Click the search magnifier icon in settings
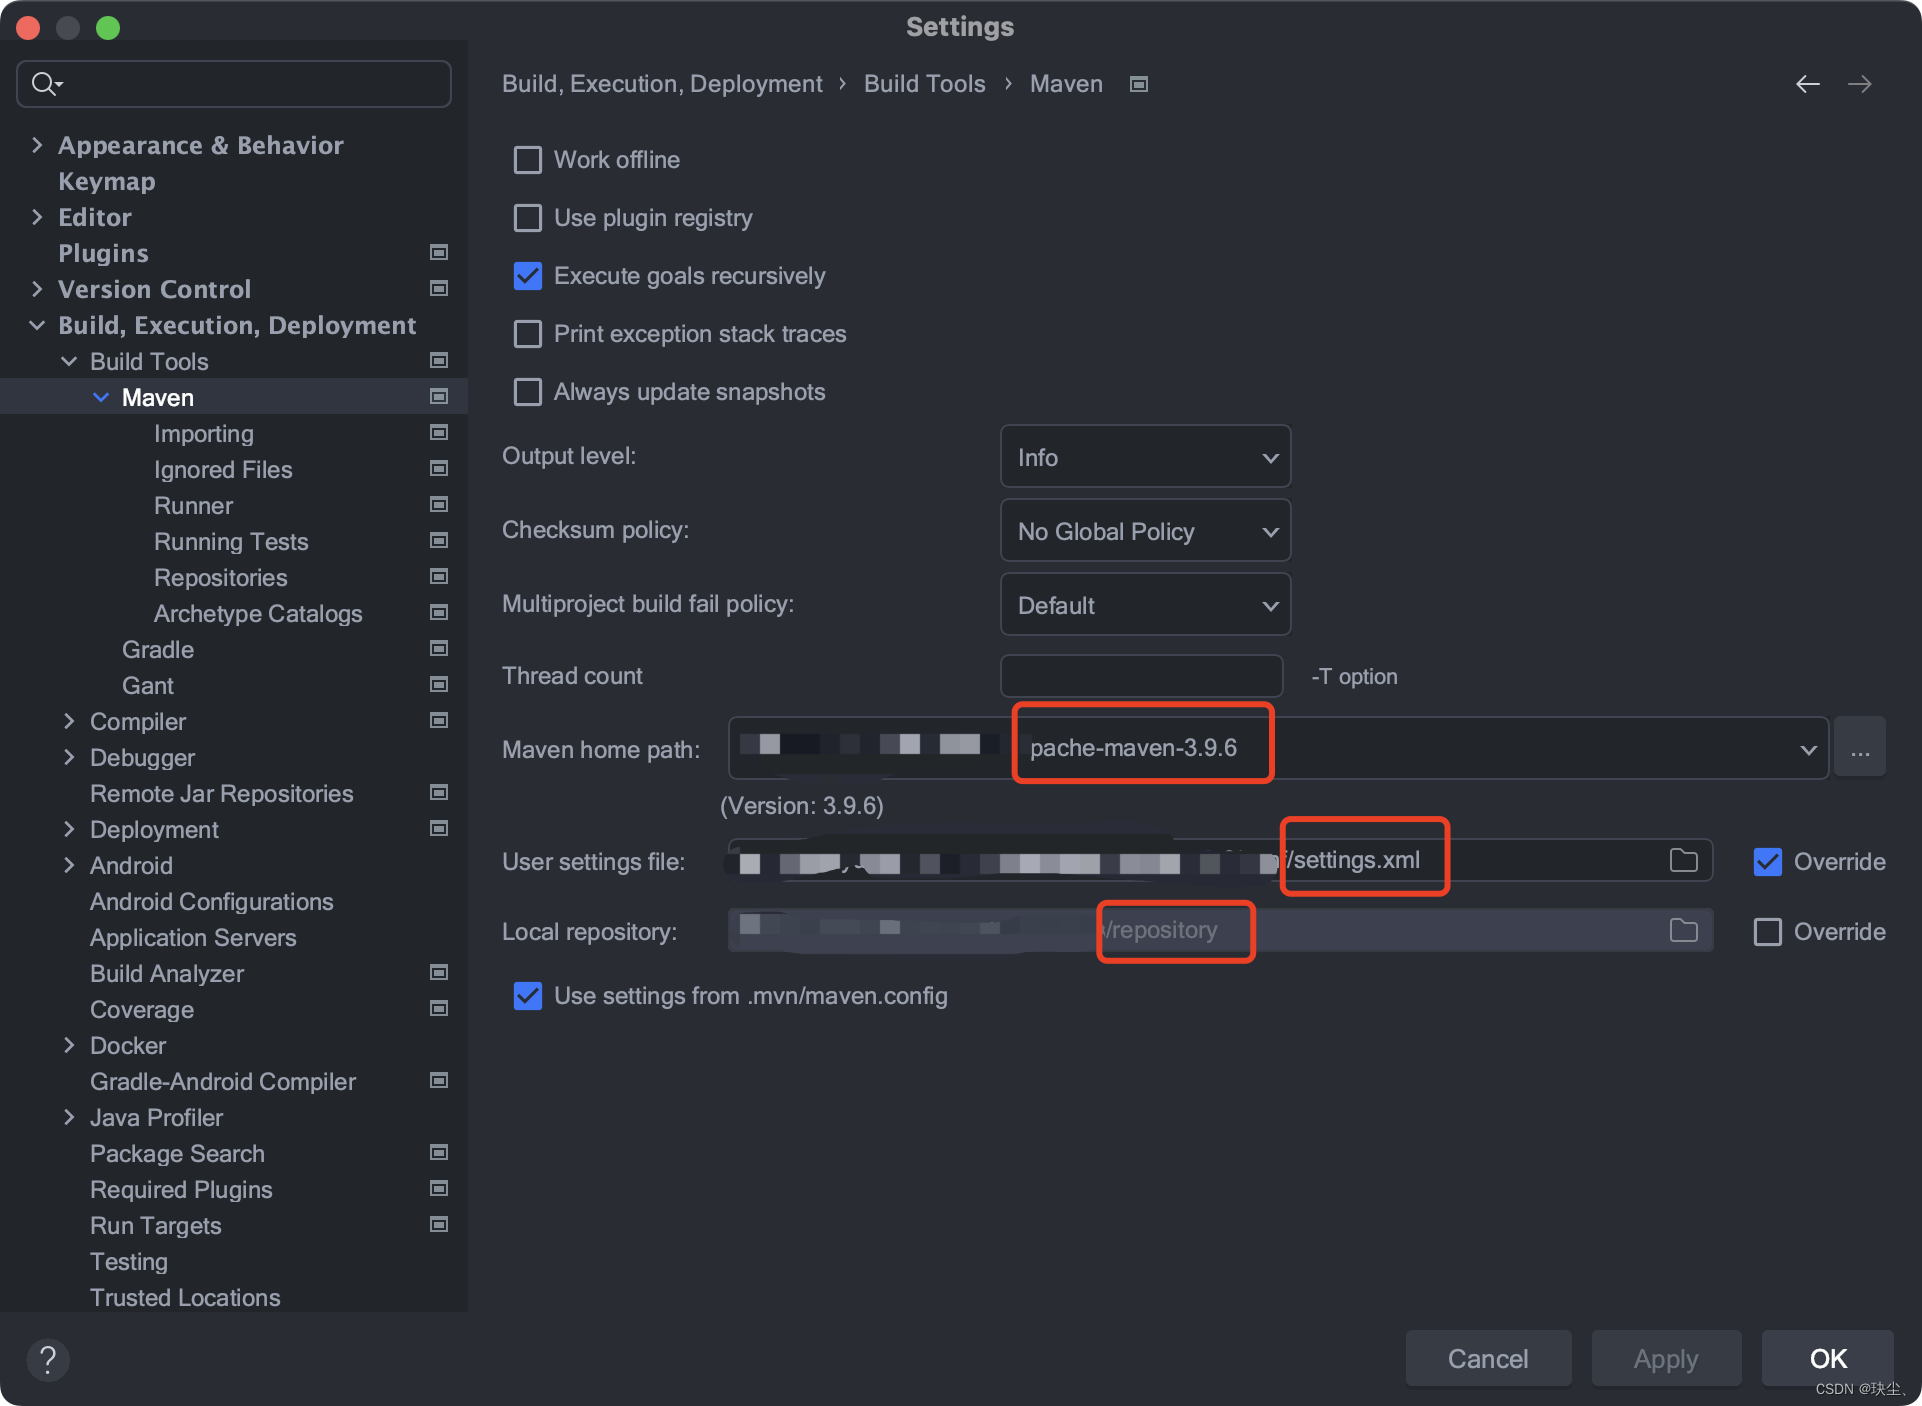Image resolution: width=1922 pixels, height=1406 pixels. (45, 84)
